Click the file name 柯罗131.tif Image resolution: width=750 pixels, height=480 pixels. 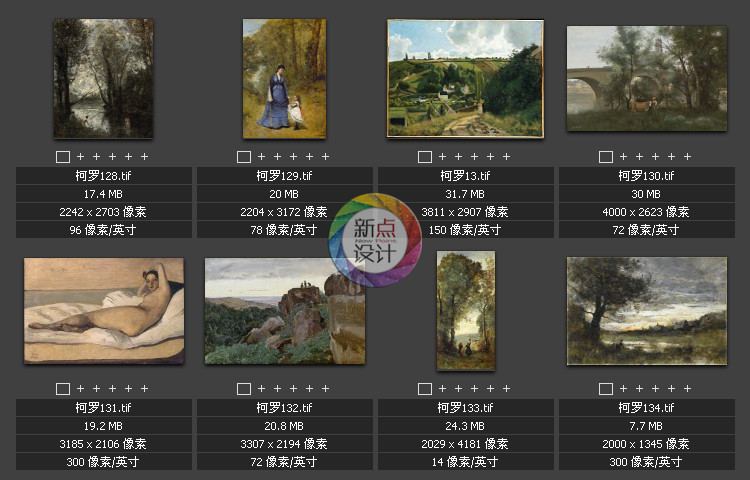[103, 408]
